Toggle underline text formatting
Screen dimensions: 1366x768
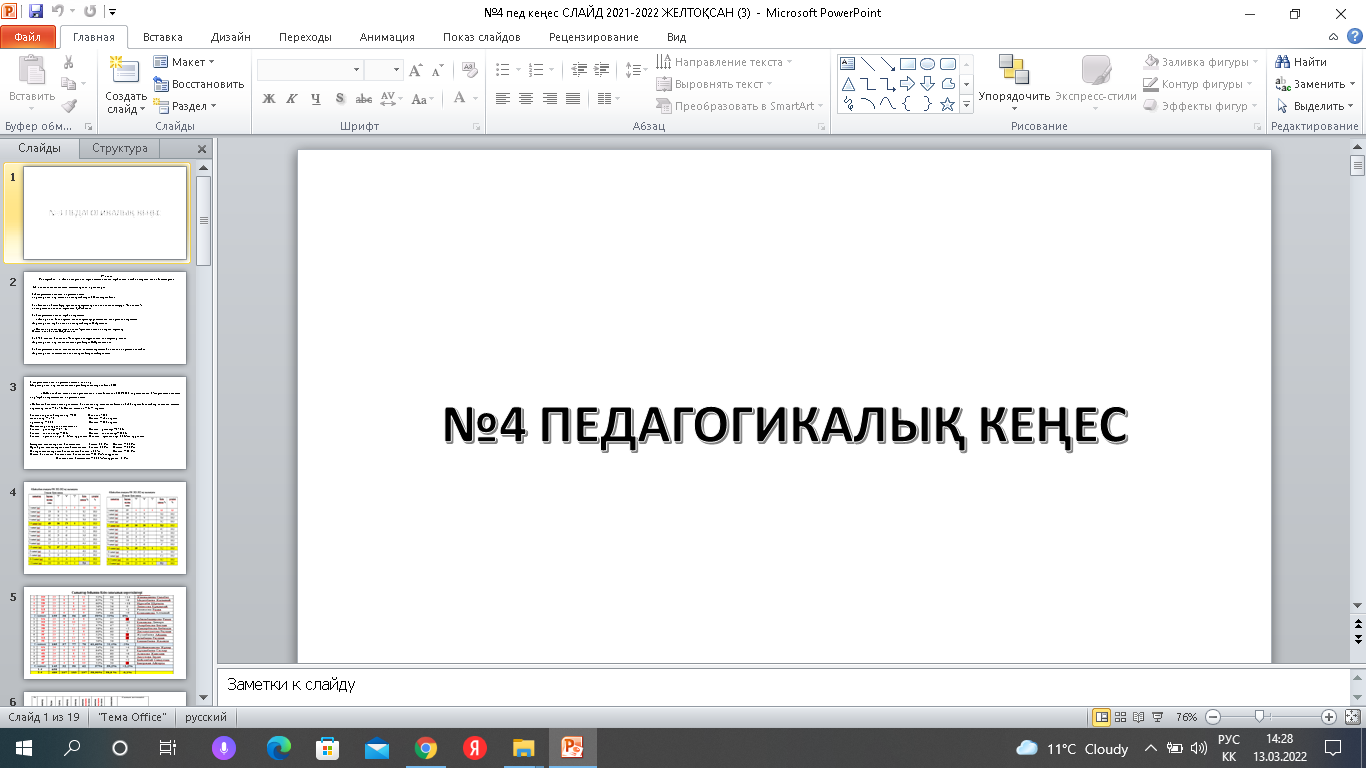316,99
